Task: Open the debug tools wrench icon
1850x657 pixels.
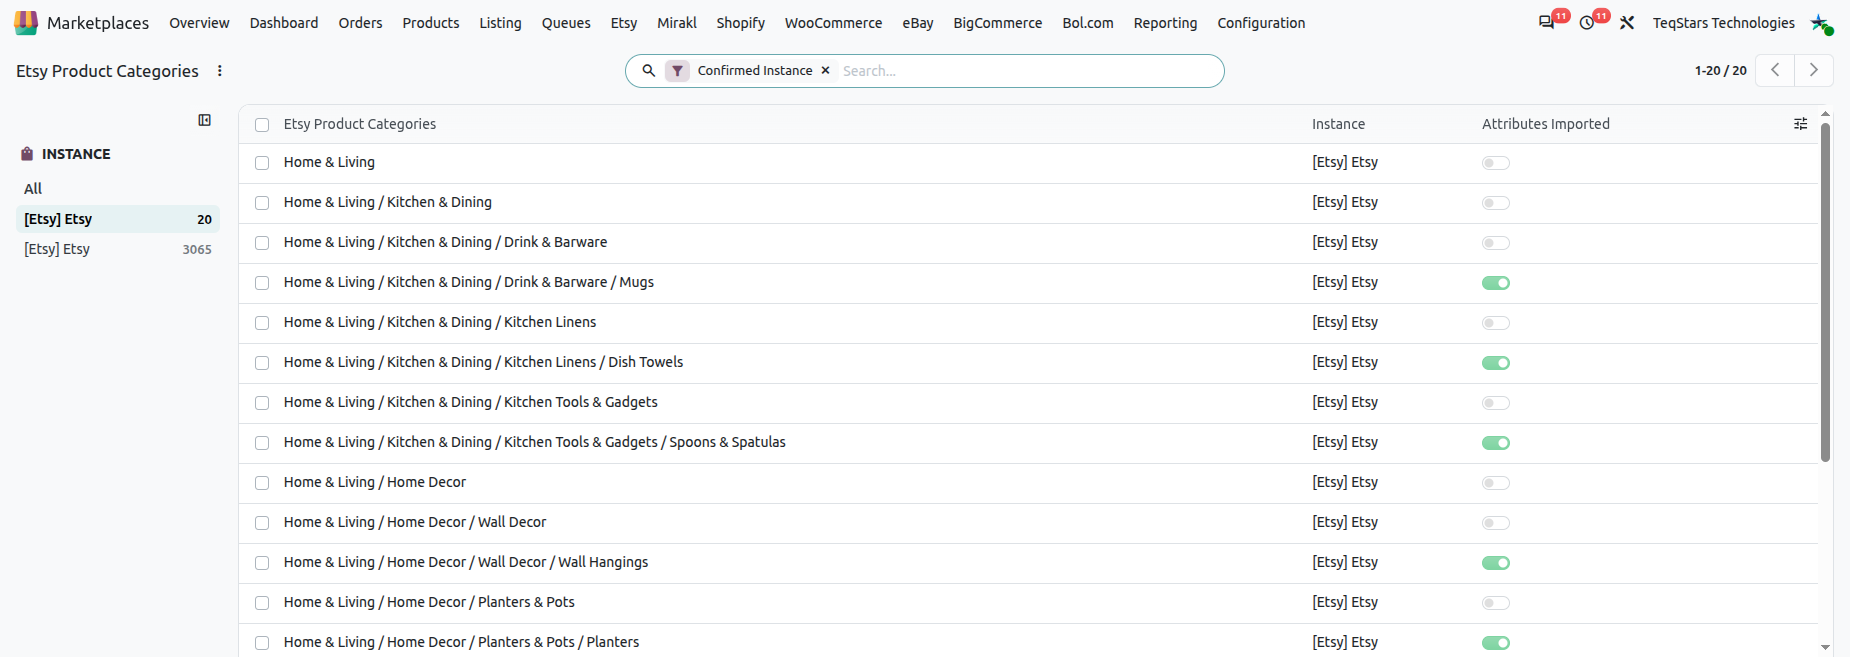Action: pyautogui.click(x=1627, y=23)
